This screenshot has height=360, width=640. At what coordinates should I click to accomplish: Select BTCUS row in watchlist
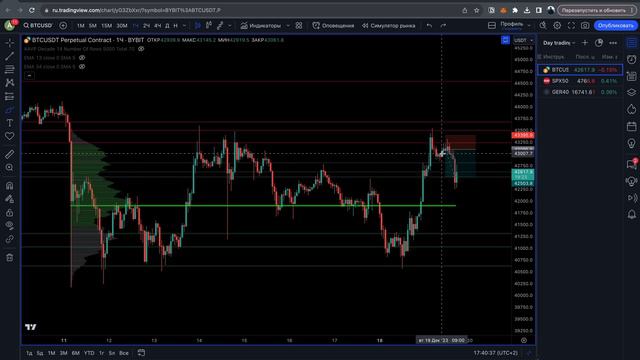coord(580,70)
